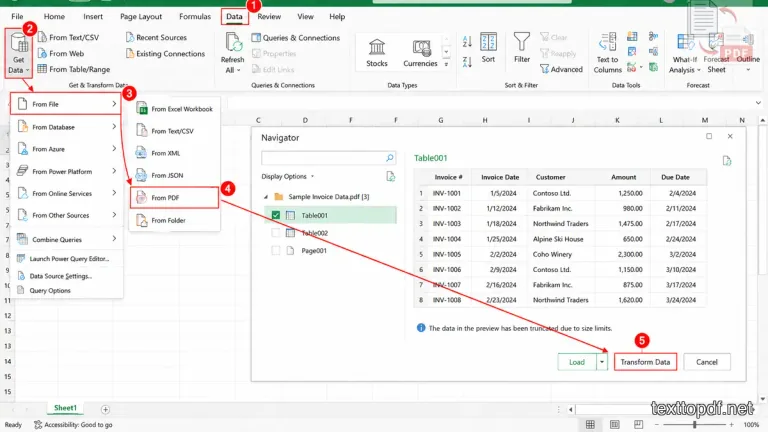Launch Power Query Editor
This screenshot has width=768, height=432.
coord(66,259)
